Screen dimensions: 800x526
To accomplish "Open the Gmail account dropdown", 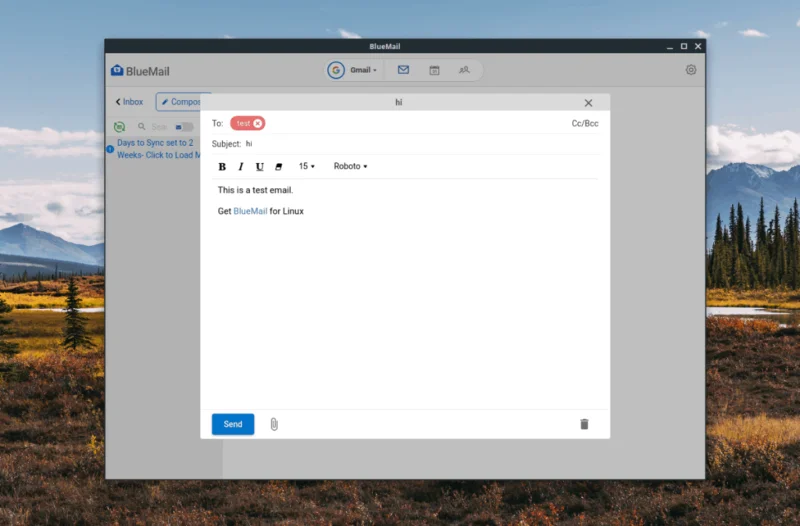I will (x=363, y=70).
